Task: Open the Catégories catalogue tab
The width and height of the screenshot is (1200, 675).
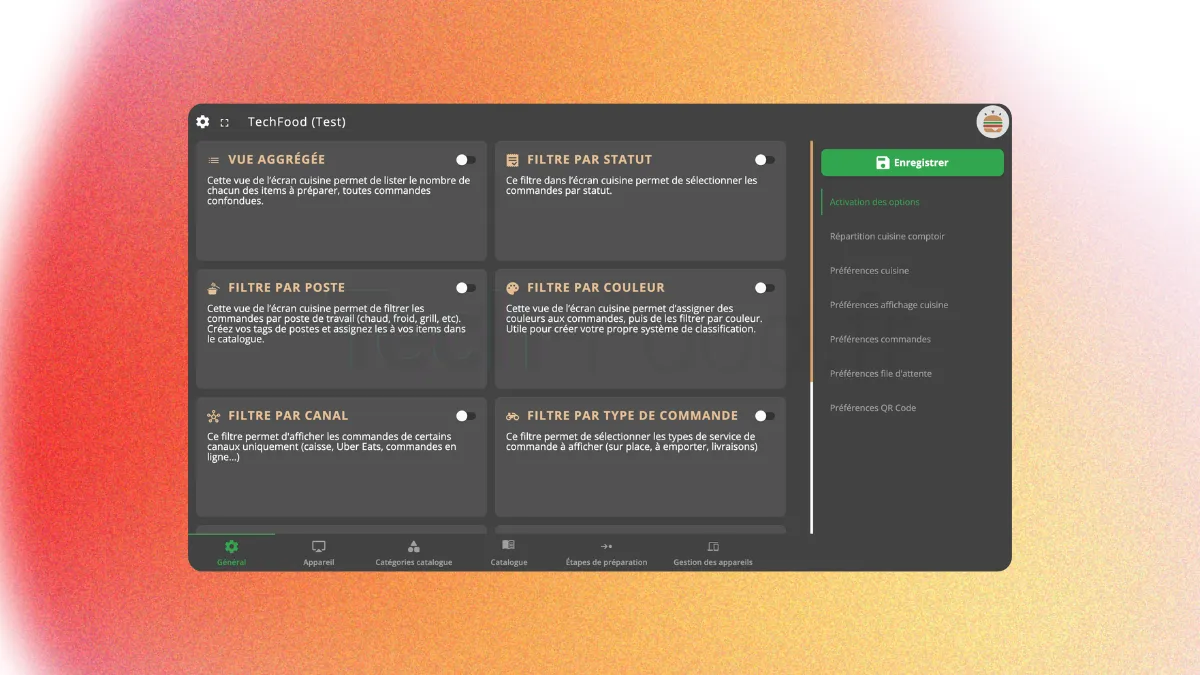Action: click(414, 552)
